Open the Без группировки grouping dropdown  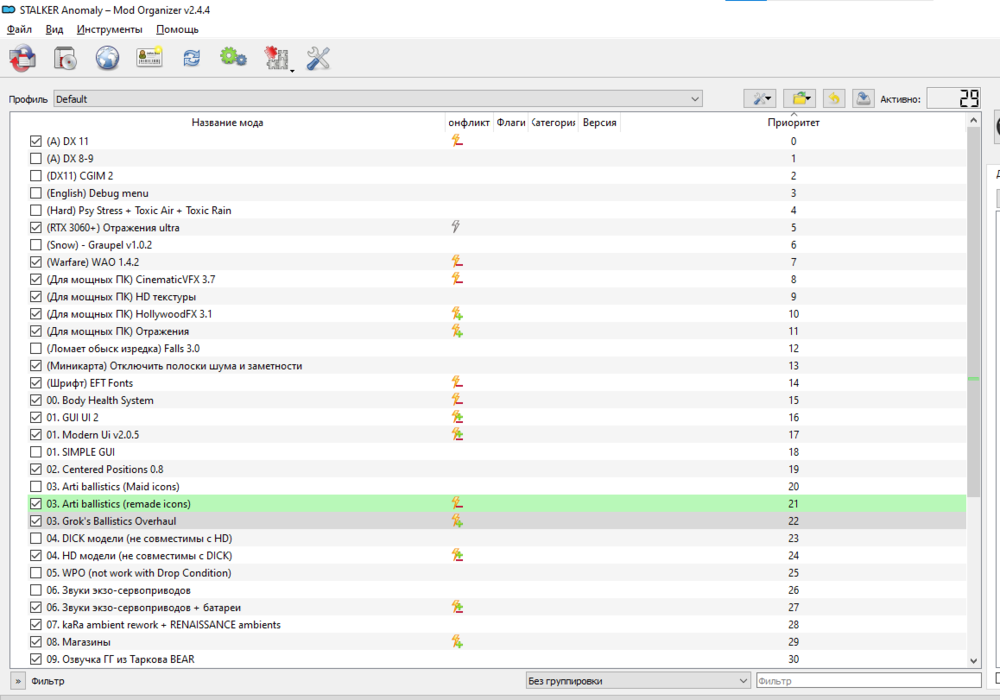pos(637,681)
